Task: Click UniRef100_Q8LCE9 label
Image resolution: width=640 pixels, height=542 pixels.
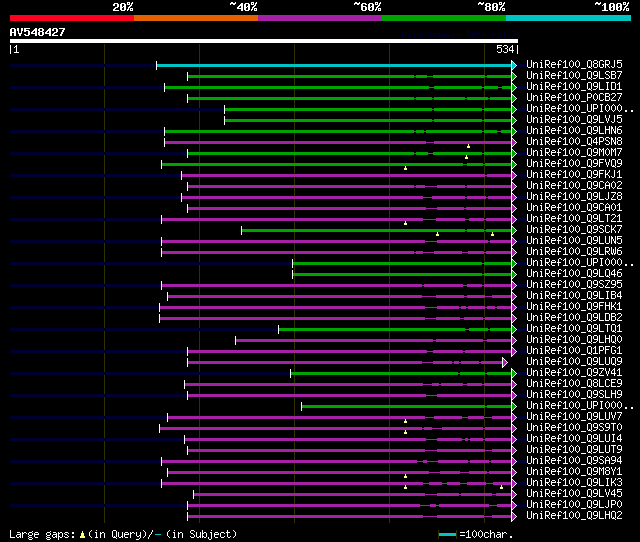Action: click(x=574, y=384)
